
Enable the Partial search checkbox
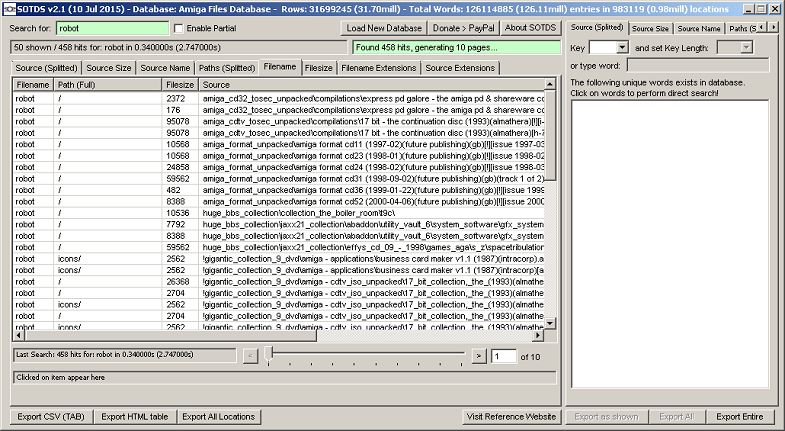tap(179, 28)
